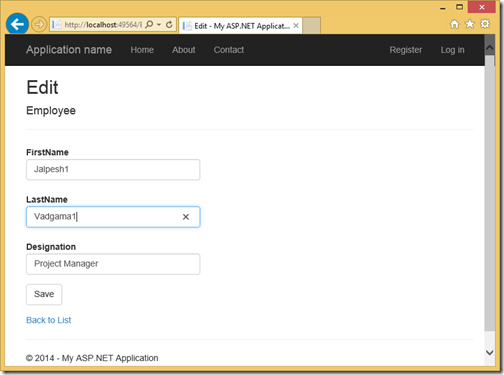Open the address bar dropdown arrow
The image size is (504, 375).
pyautogui.click(x=159, y=25)
